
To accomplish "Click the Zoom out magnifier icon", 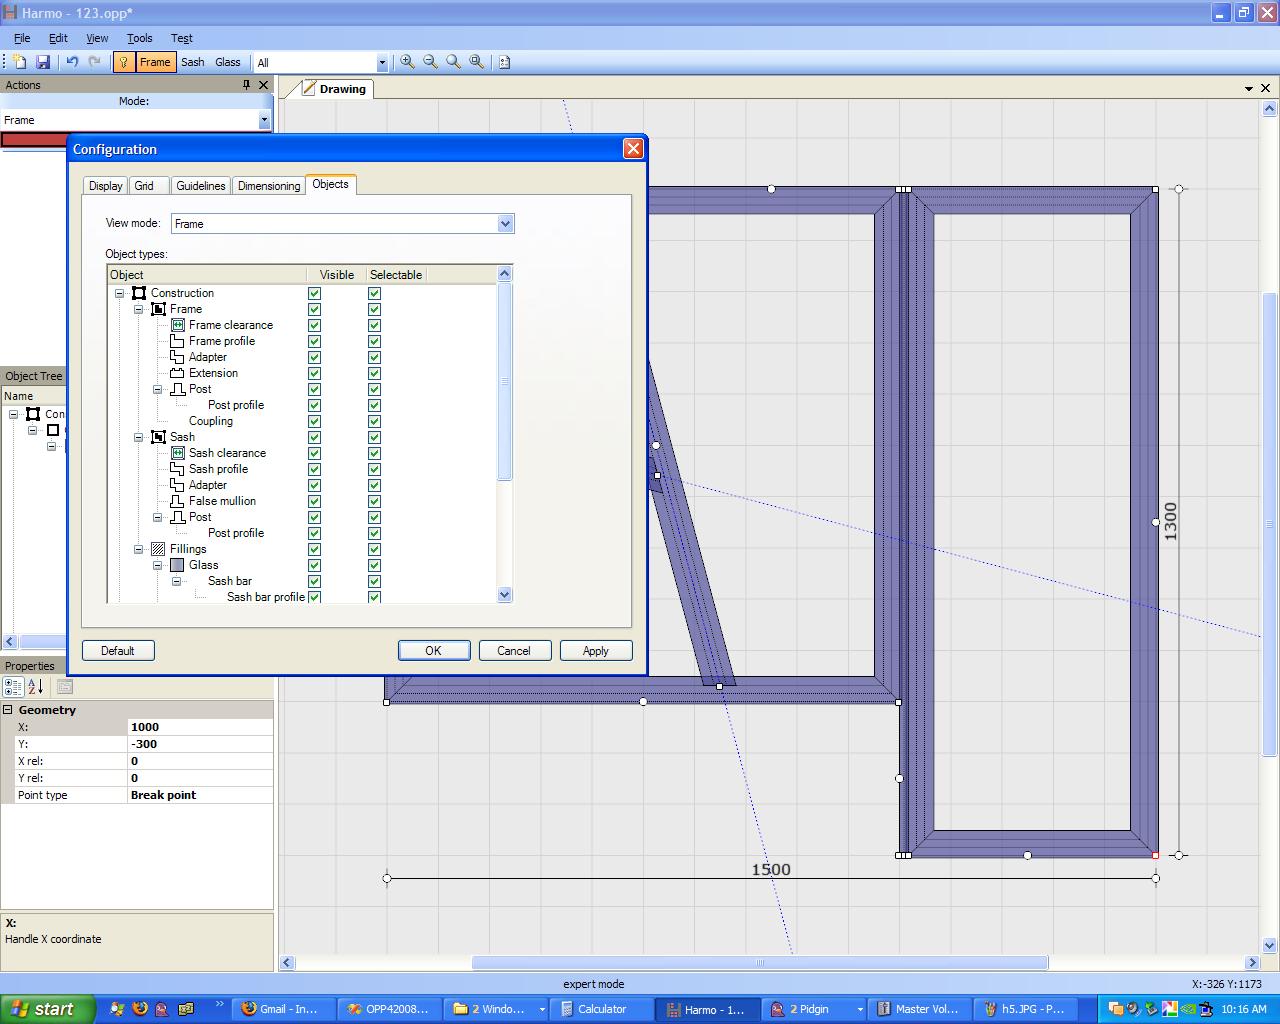I will click(x=430, y=62).
